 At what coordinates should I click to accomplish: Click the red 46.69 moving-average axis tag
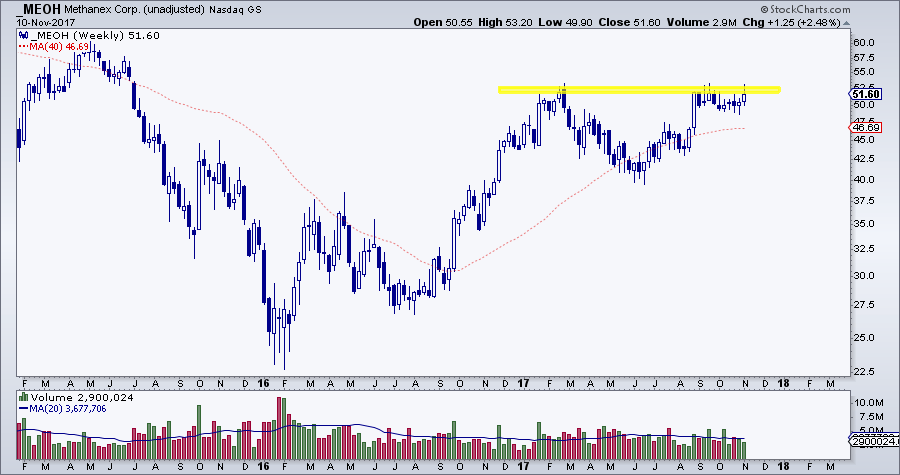click(x=867, y=127)
